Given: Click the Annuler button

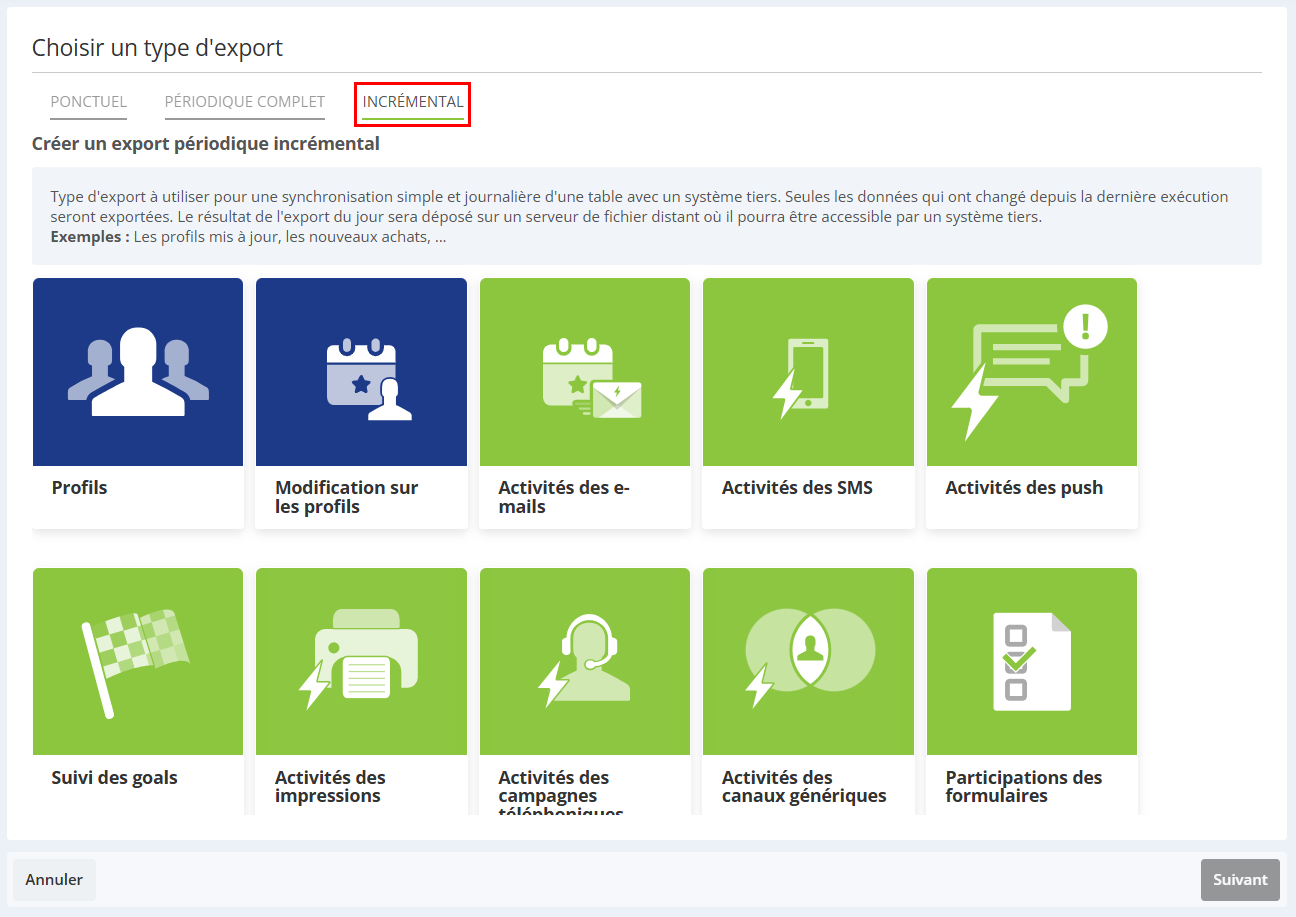Looking at the screenshot, I should (54, 880).
